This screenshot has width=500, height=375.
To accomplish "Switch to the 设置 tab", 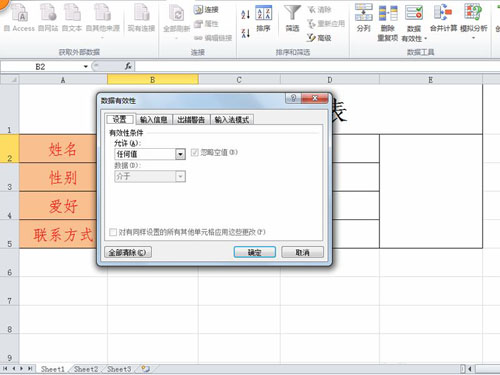I will click(120, 119).
